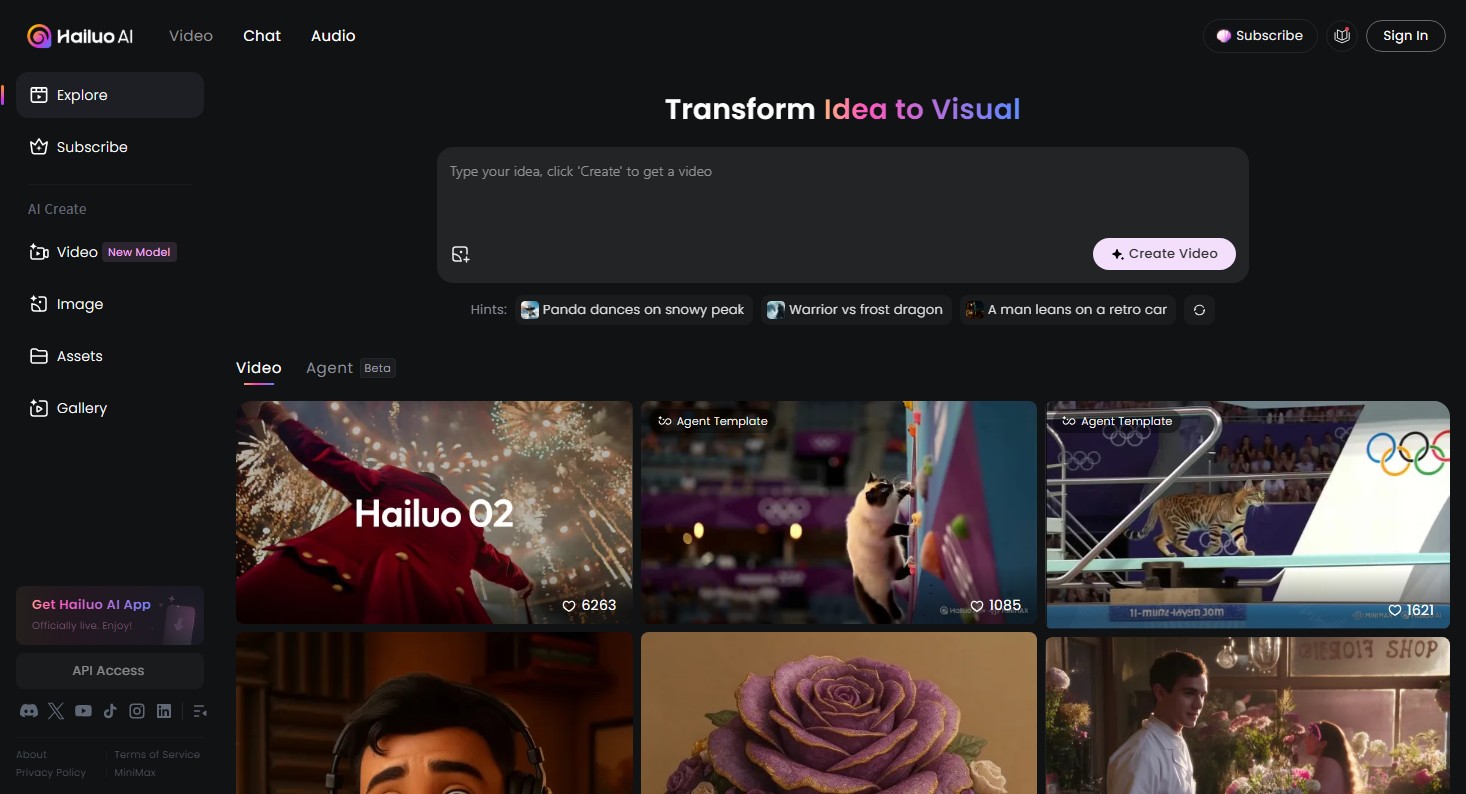Open Assets in the sidebar
Image resolution: width=1466 pixels, height=794 pixels.
(x=110, y=356)
